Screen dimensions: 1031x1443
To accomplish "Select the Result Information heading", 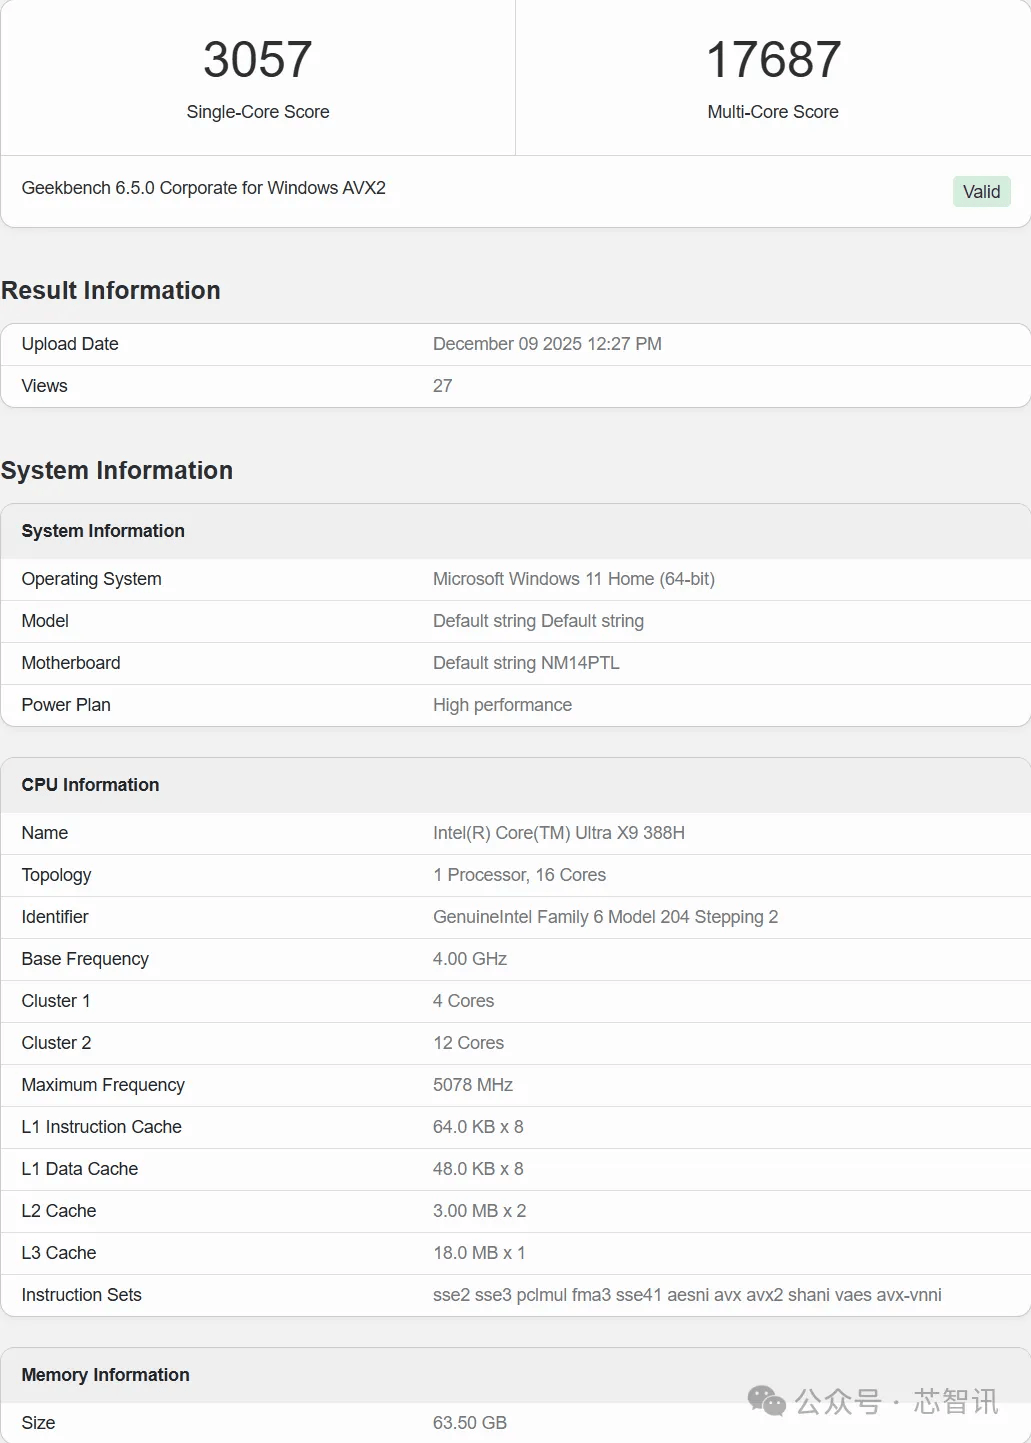I will pos(111,290).
